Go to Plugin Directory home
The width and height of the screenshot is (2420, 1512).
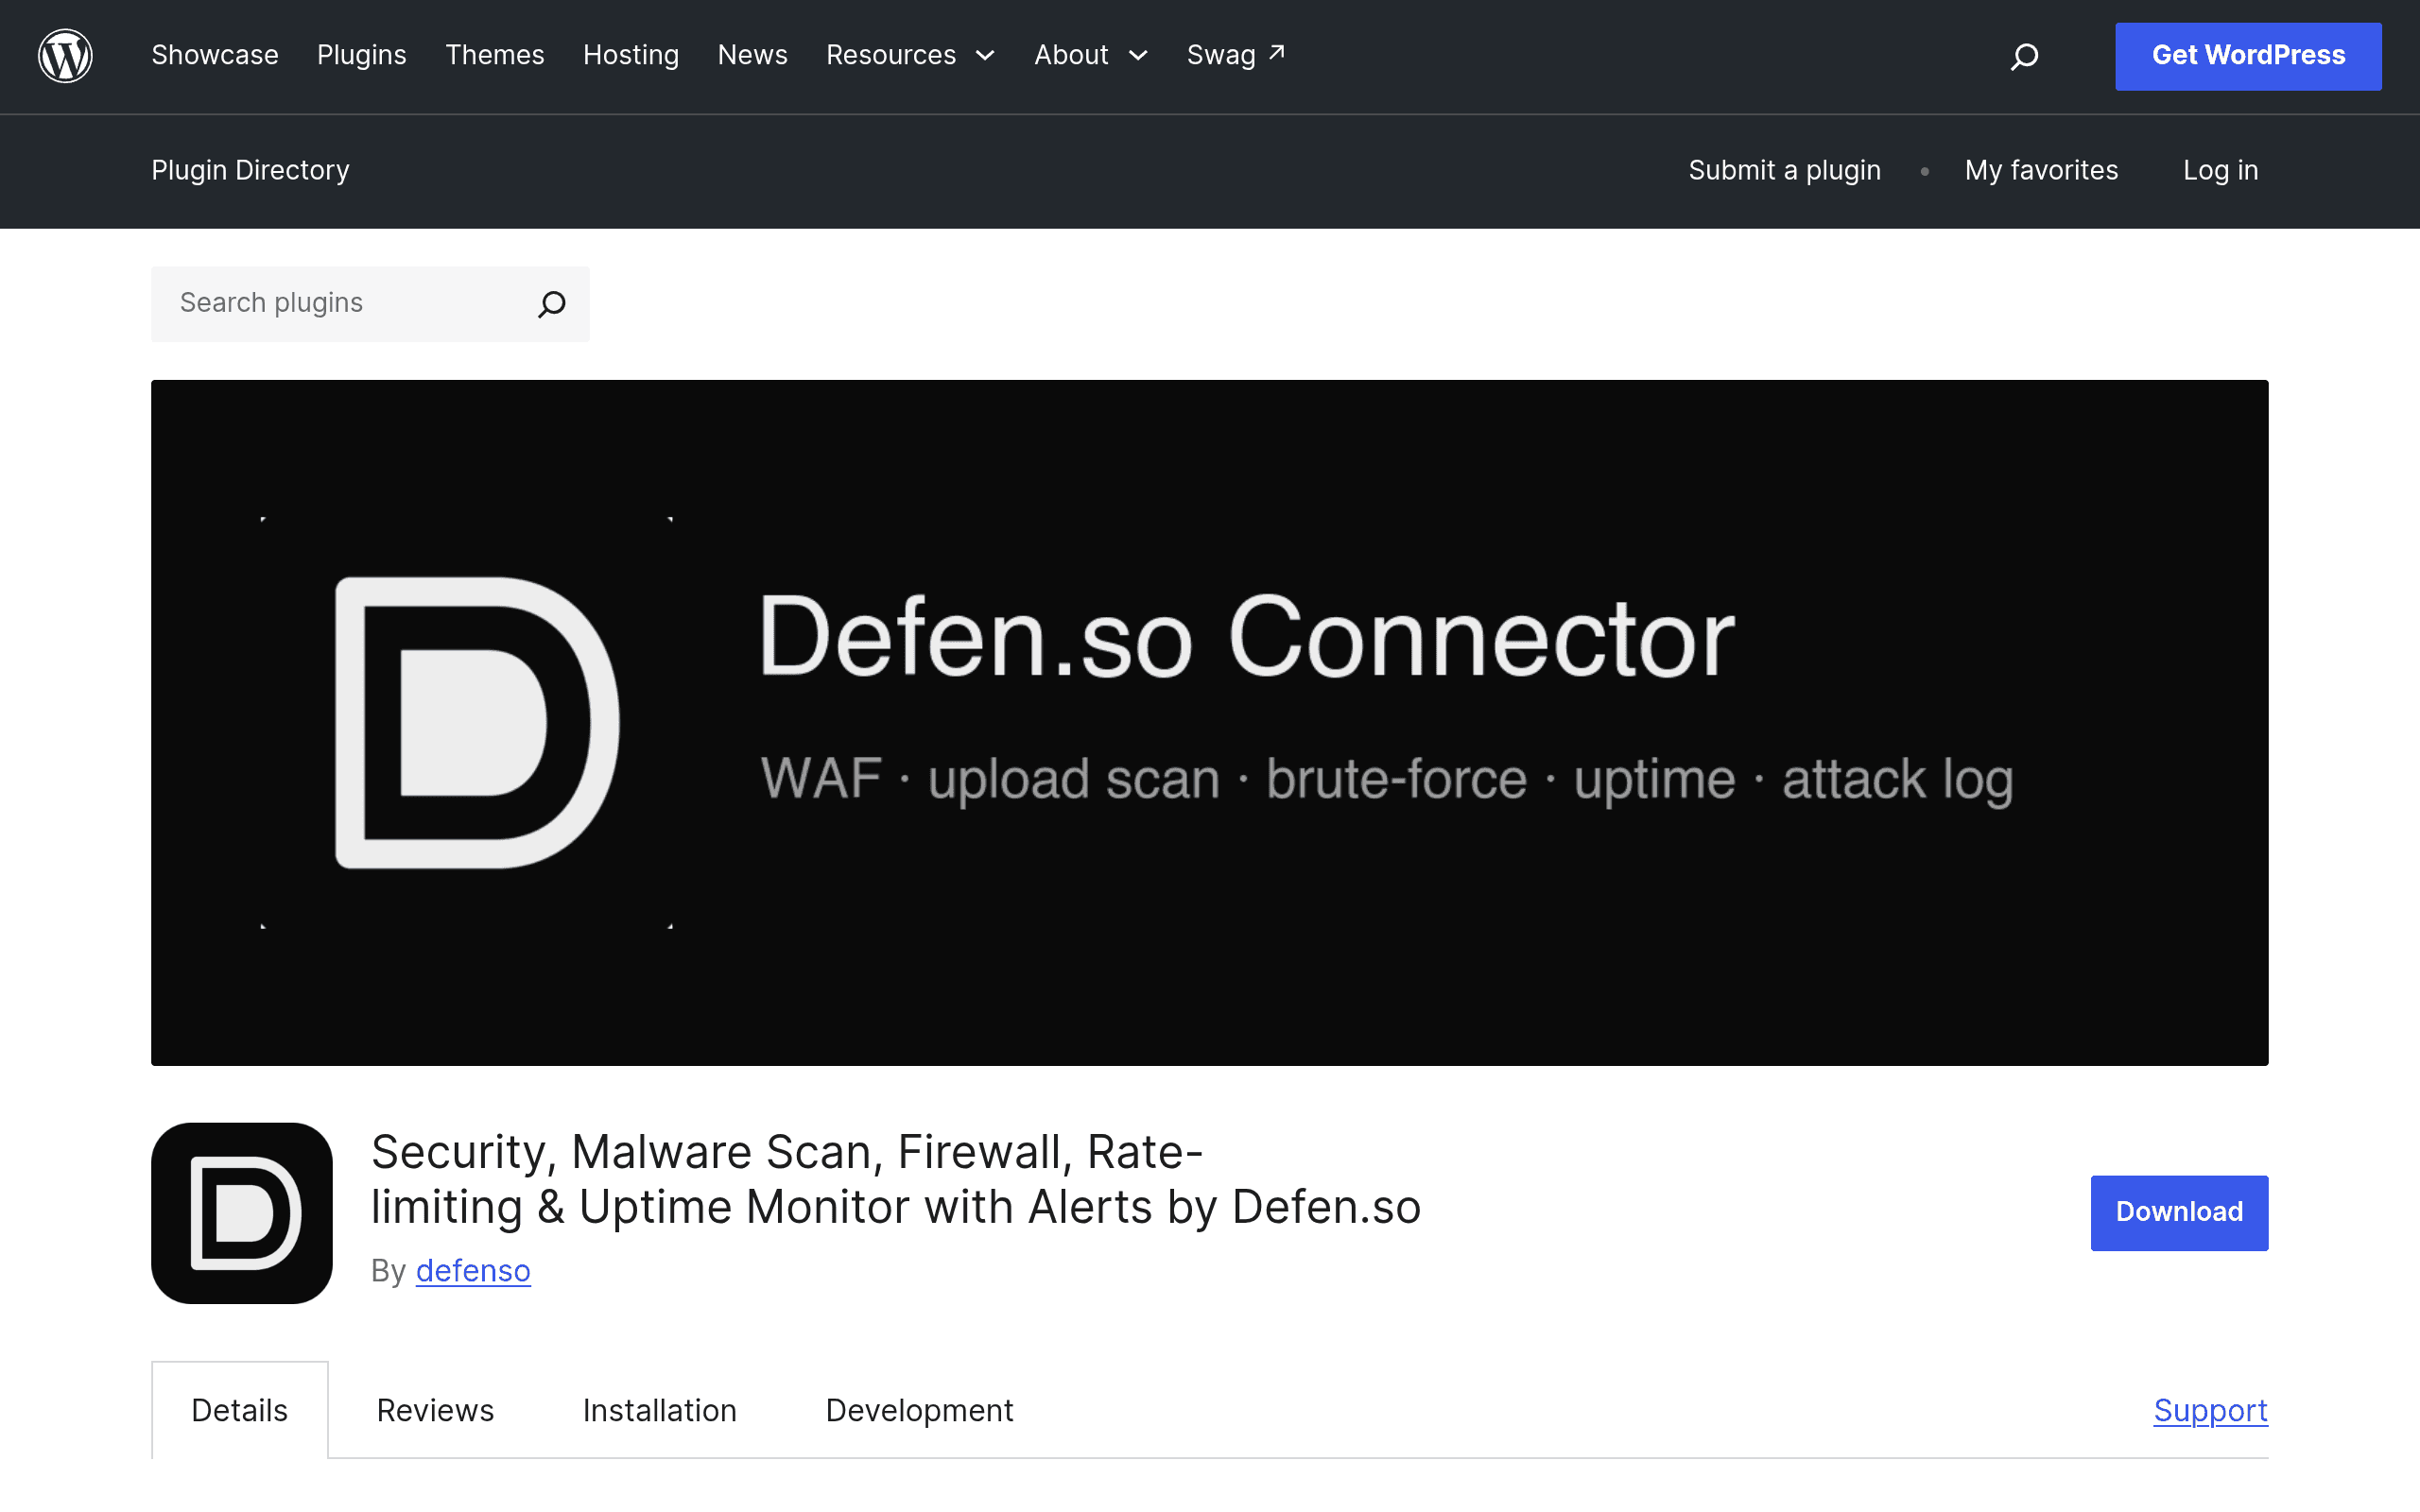point(250,170)
